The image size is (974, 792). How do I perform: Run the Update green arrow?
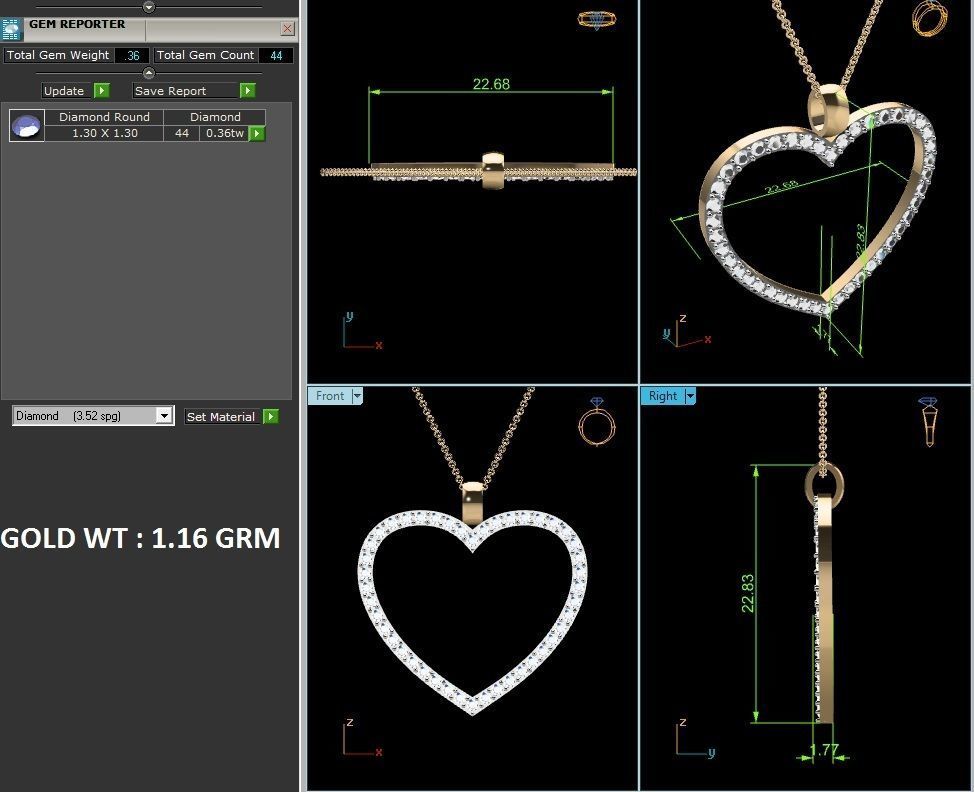102,91
